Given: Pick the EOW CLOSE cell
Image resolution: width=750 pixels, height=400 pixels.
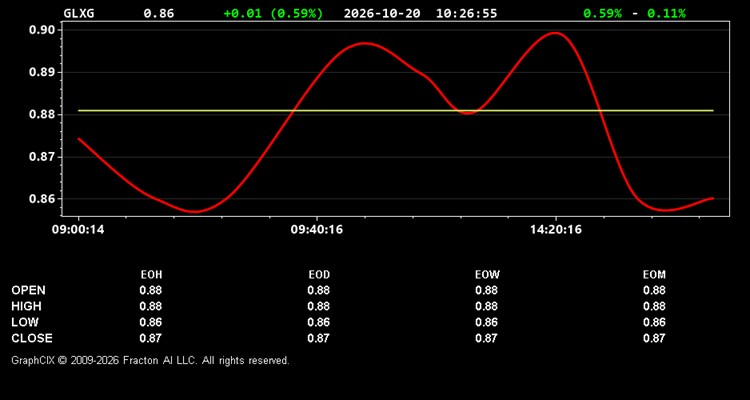Looking at the screenshot, I should [486, 338].
